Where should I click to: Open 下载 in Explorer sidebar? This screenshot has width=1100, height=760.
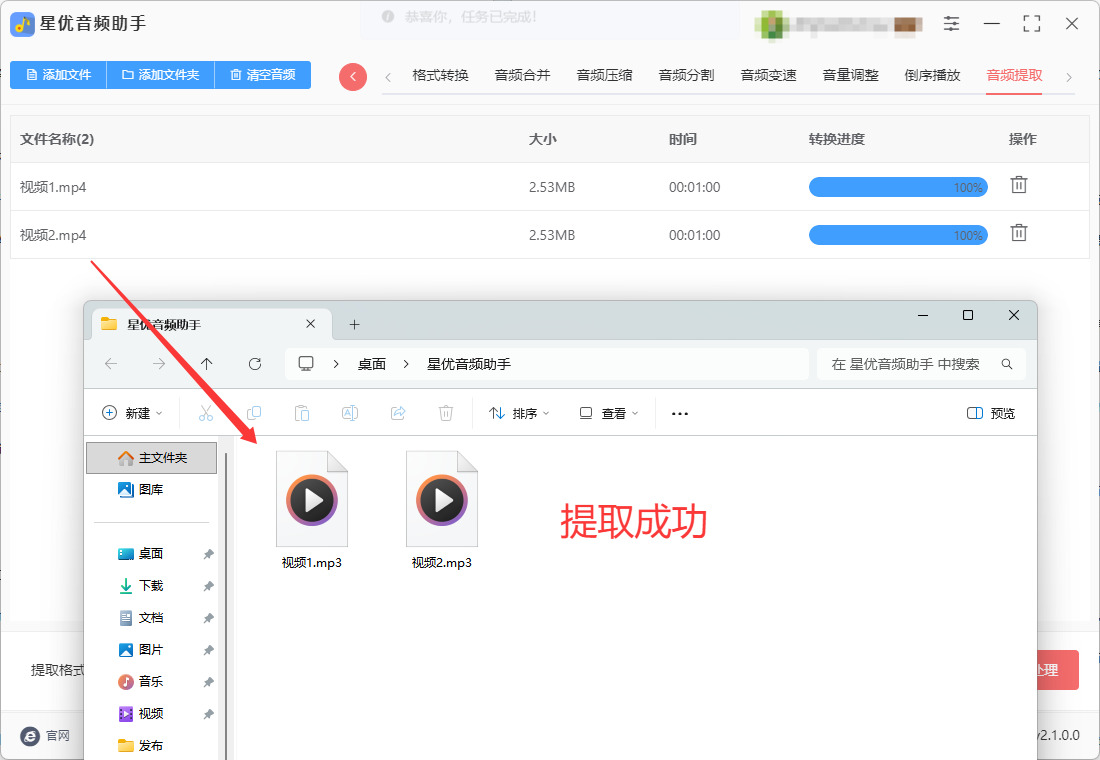[x=152, y=585]
